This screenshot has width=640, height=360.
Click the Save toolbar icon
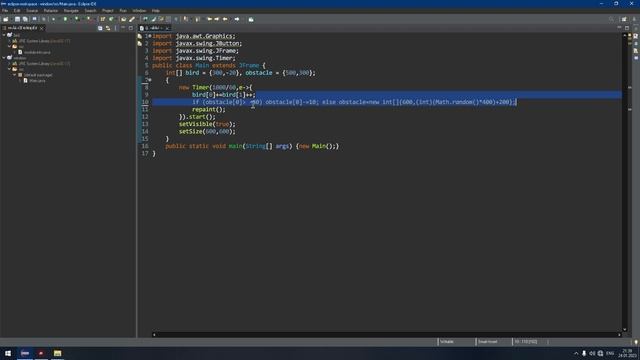17,19
